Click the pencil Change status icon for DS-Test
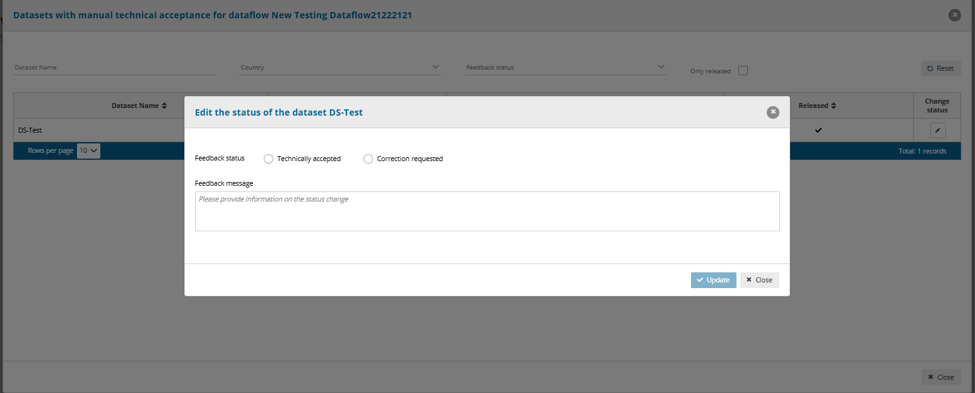Image resolution: width=975 pixels, height=393 pixels. 937,130
